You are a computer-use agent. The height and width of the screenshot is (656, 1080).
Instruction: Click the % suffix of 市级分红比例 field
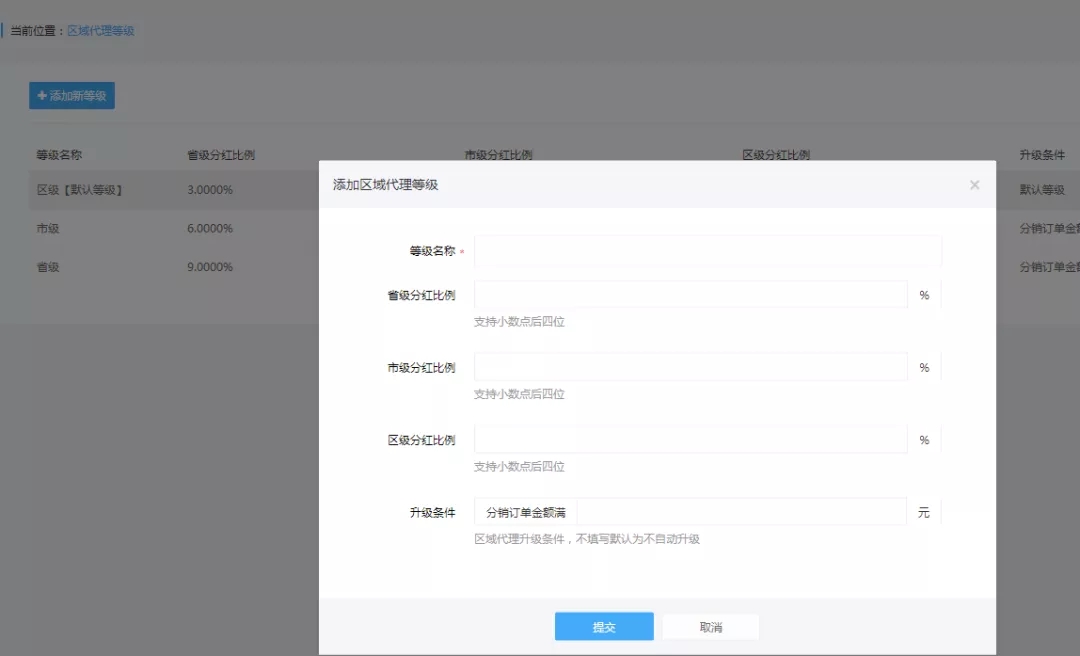pos(924,367)
